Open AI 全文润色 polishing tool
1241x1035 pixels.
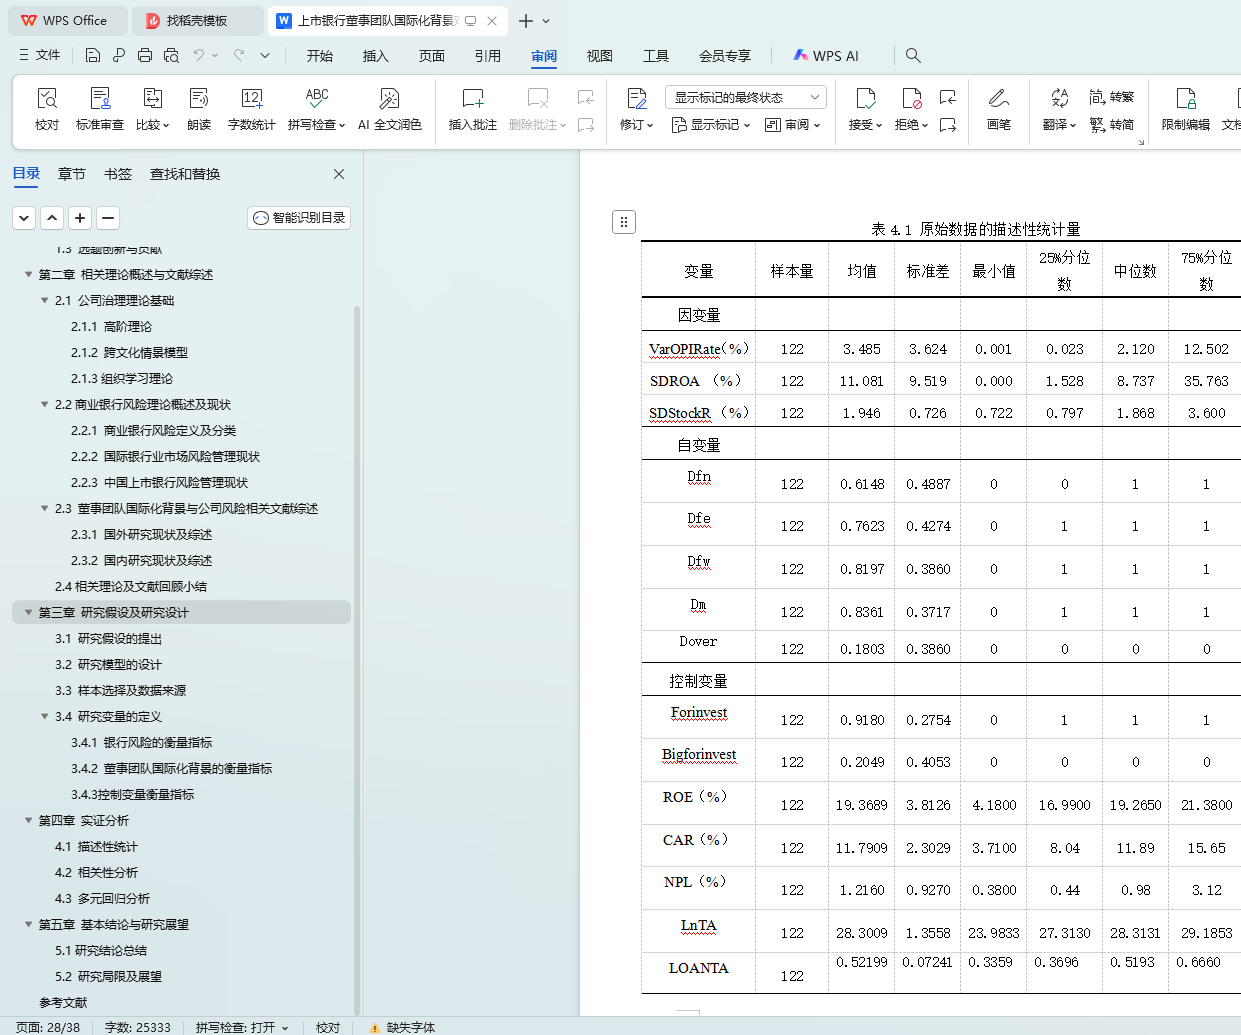click(389, 109)
